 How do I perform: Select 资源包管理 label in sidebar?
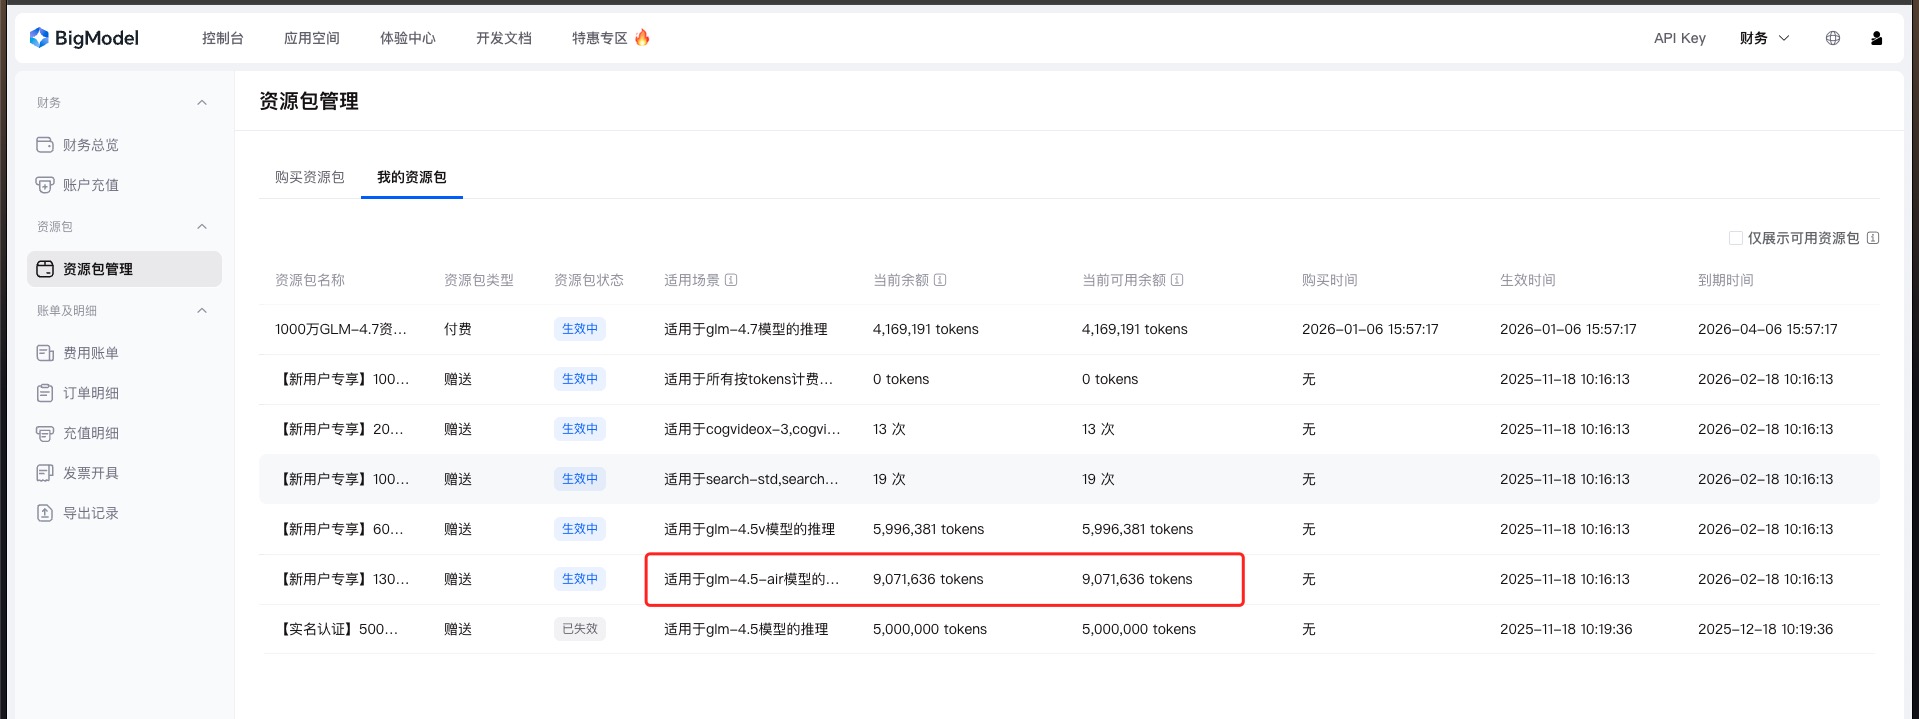tap(98, 269)
